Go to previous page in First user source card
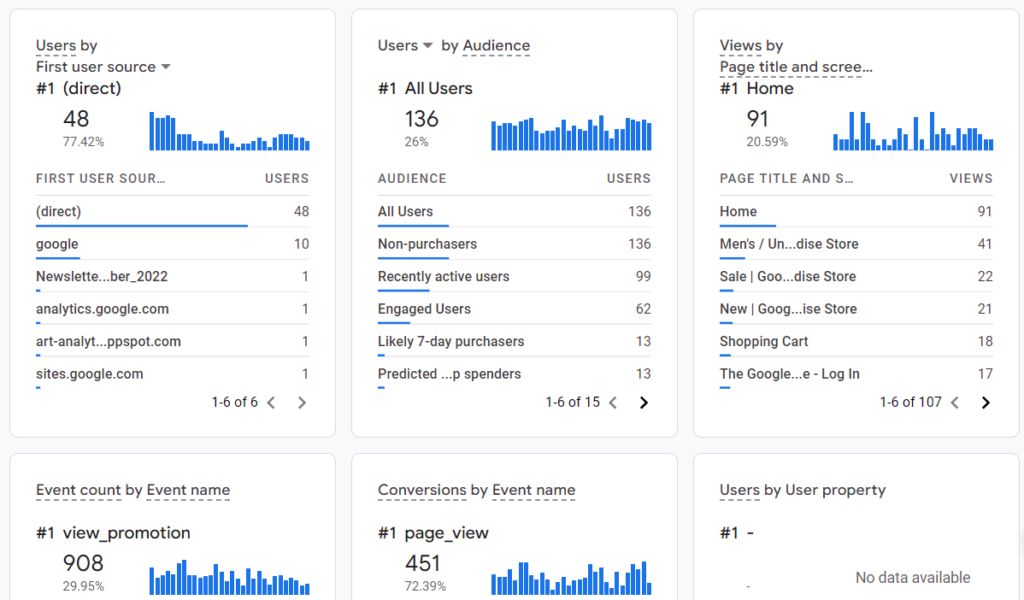The image size is (1024, 600). [271, 401]
